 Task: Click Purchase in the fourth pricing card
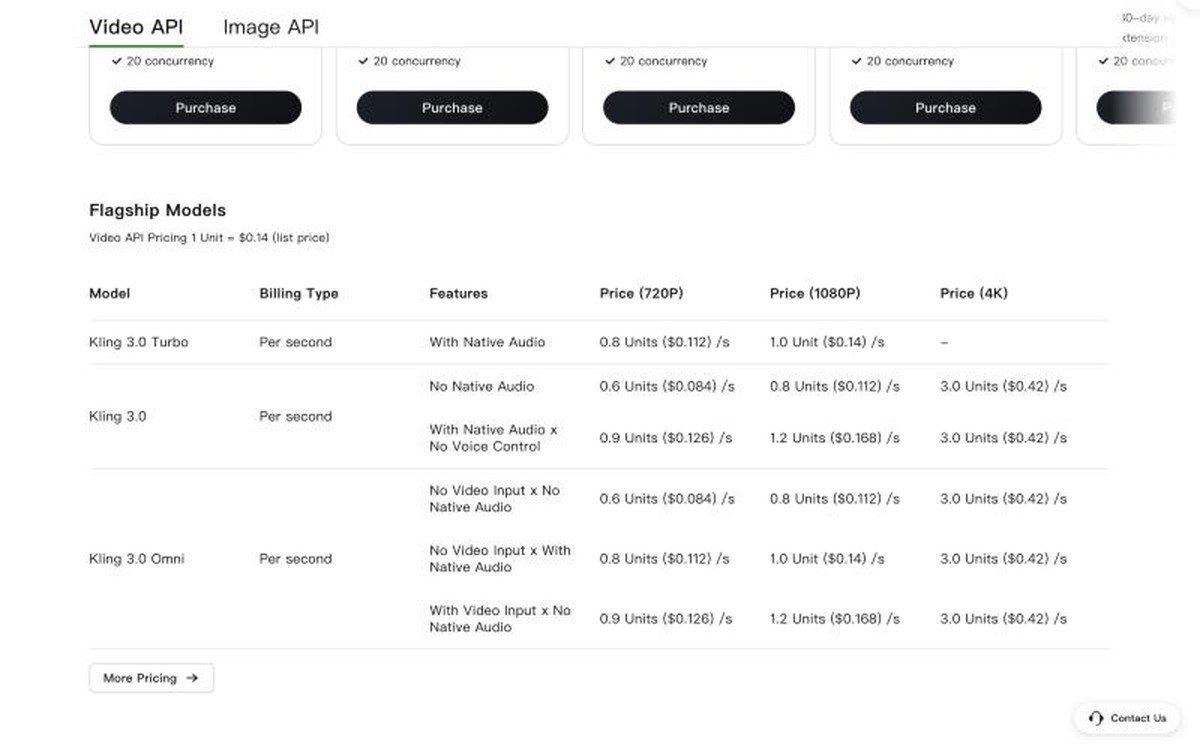[x=945, y=108]
